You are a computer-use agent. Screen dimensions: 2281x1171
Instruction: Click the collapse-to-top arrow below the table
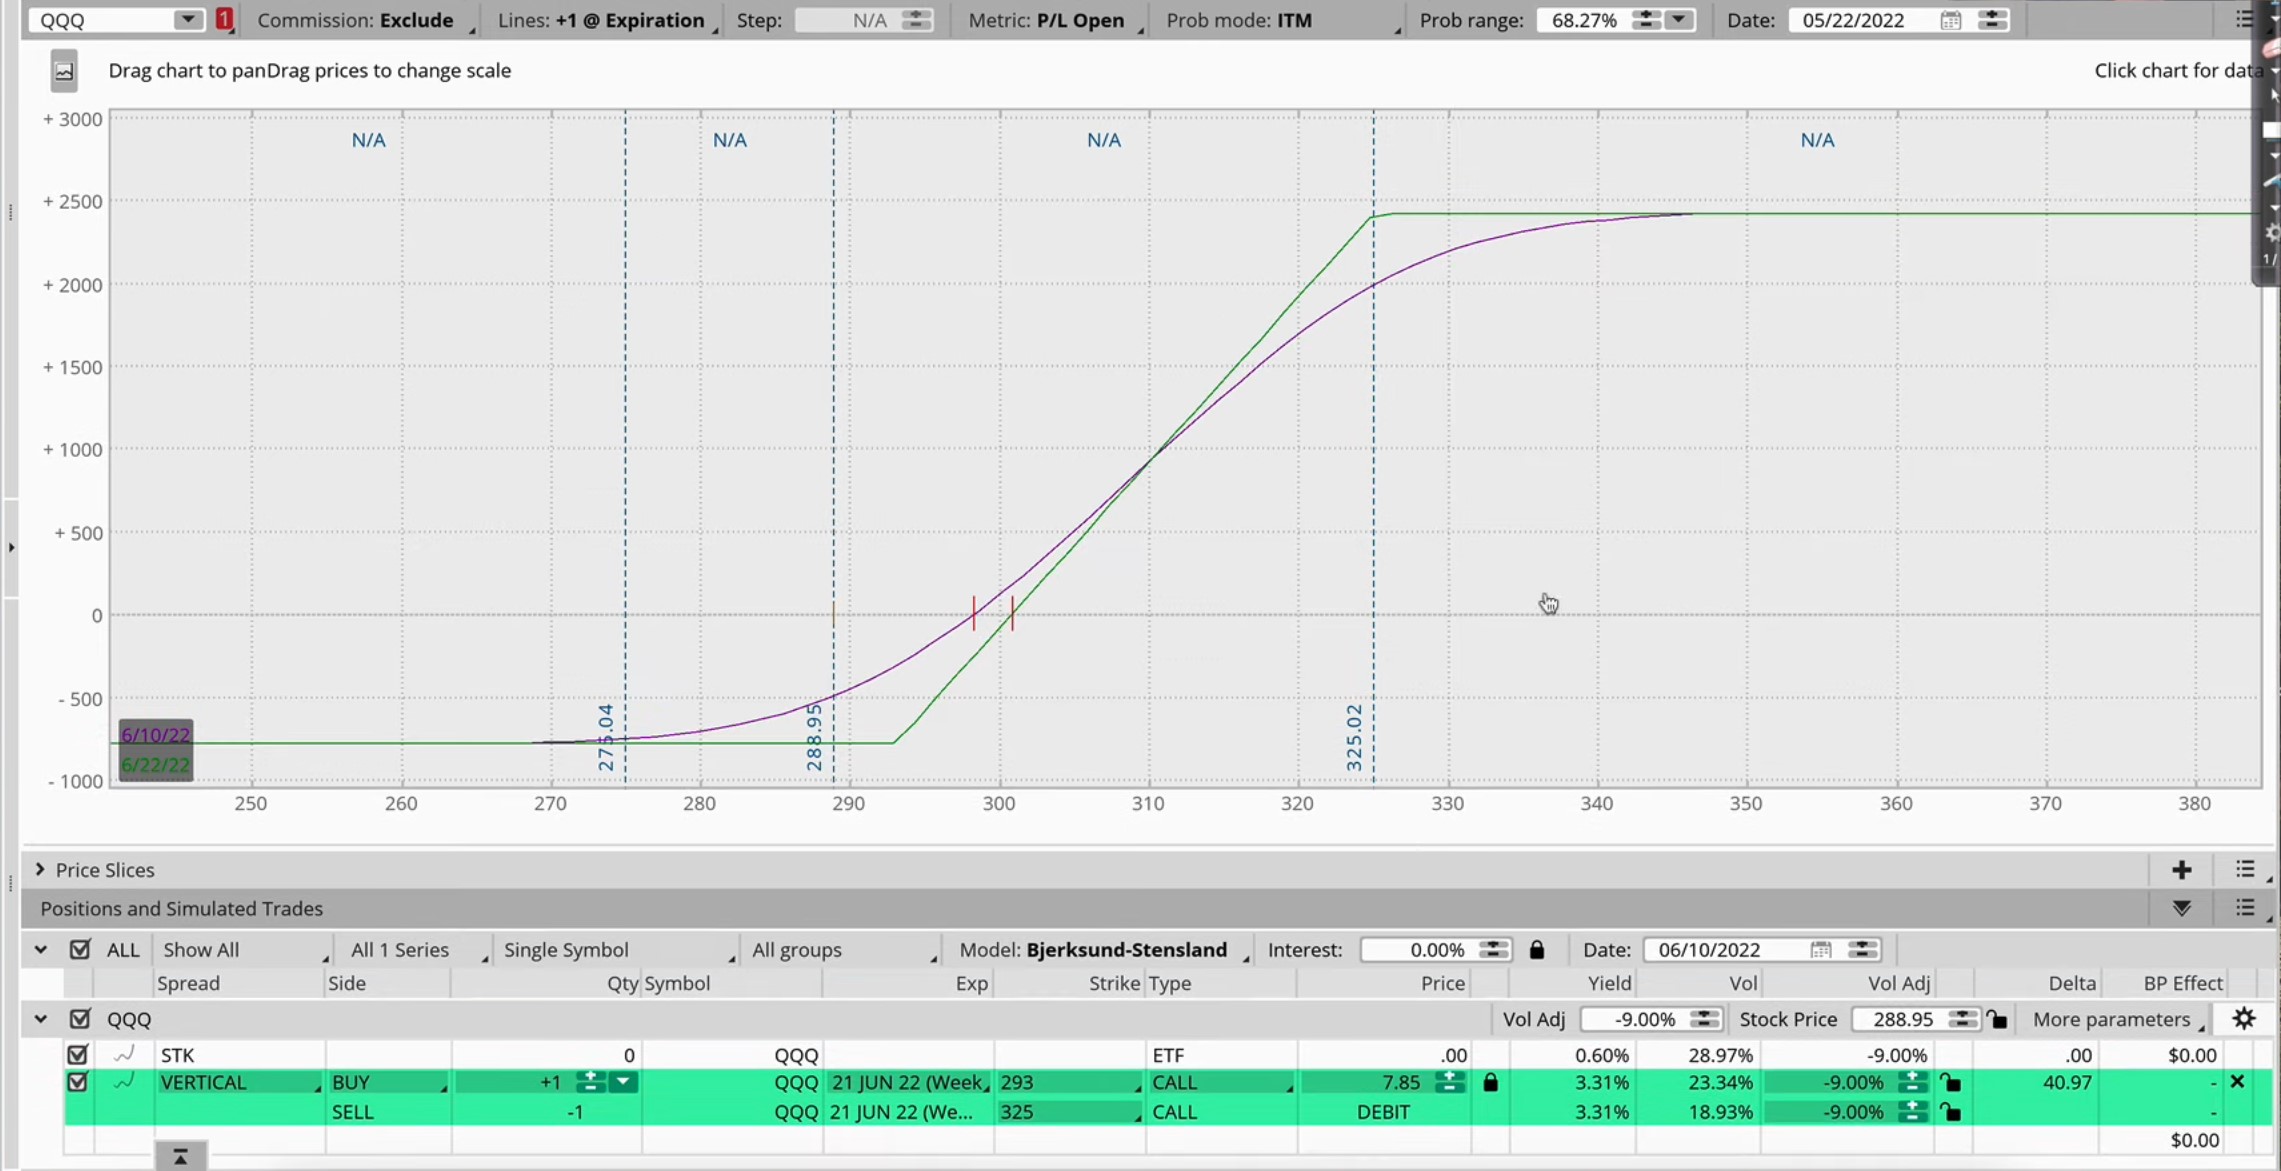click(180, 1156)
